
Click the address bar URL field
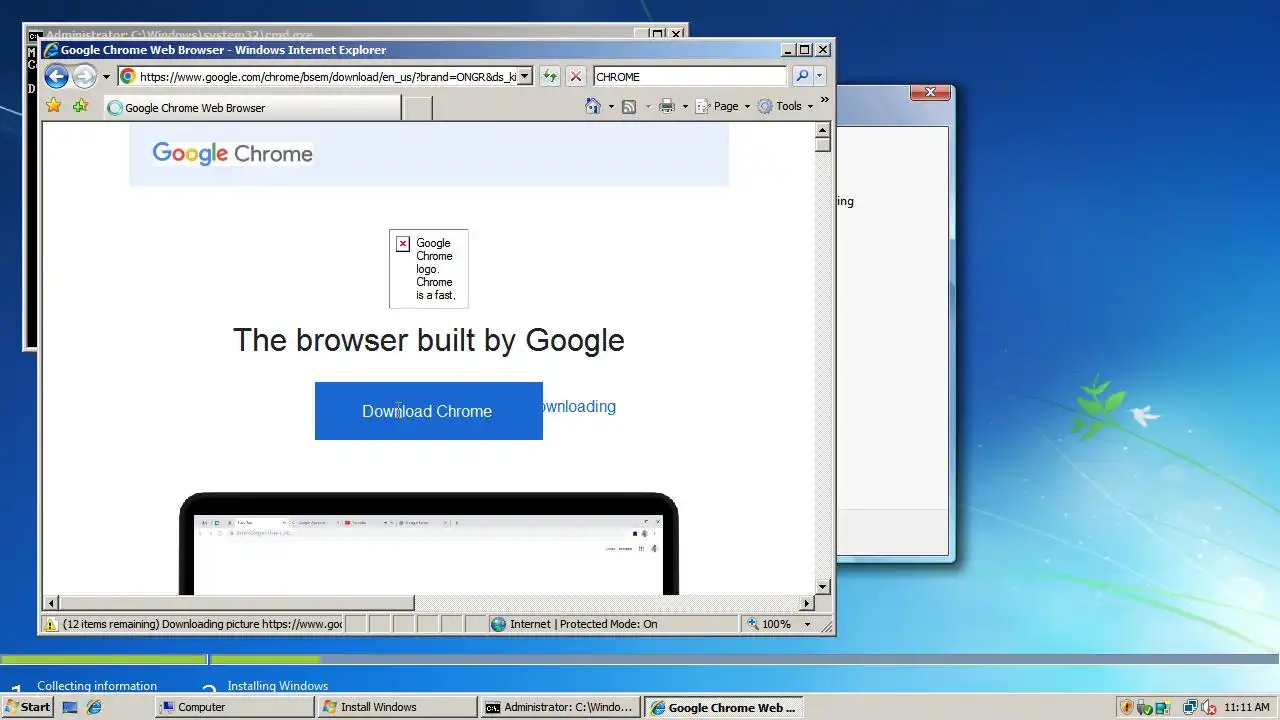(327, 76)
